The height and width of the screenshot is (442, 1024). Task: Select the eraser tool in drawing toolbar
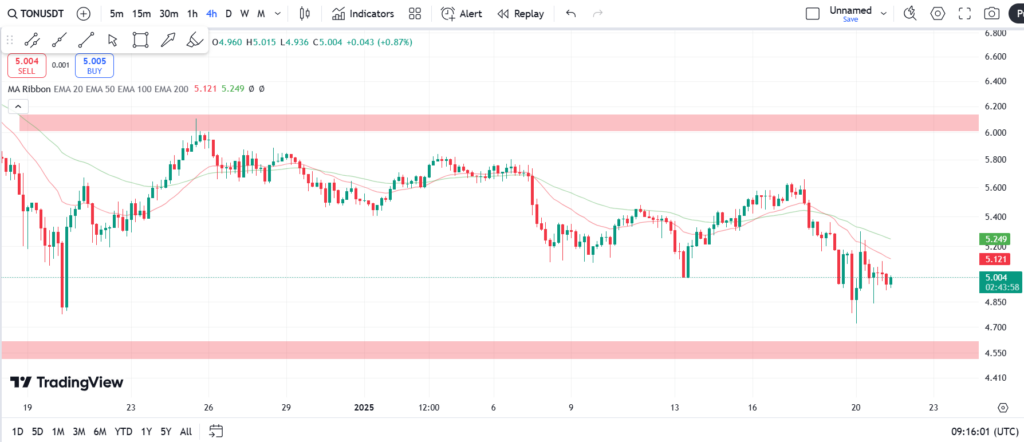click(x=196, y=40)
